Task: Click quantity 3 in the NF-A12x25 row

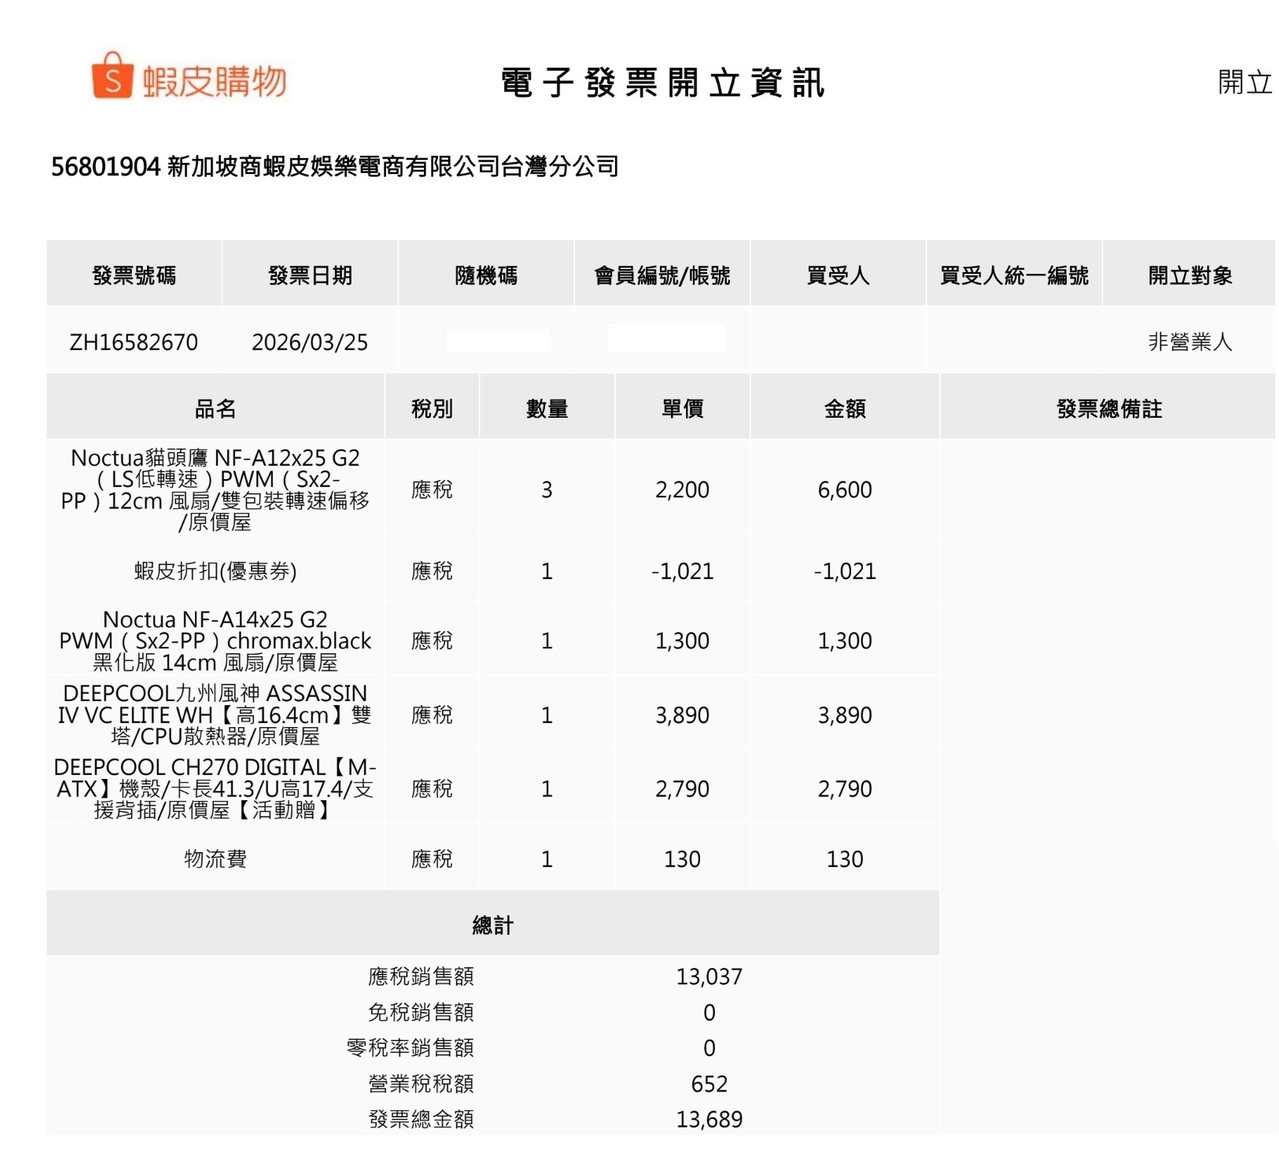Action: 547,490
